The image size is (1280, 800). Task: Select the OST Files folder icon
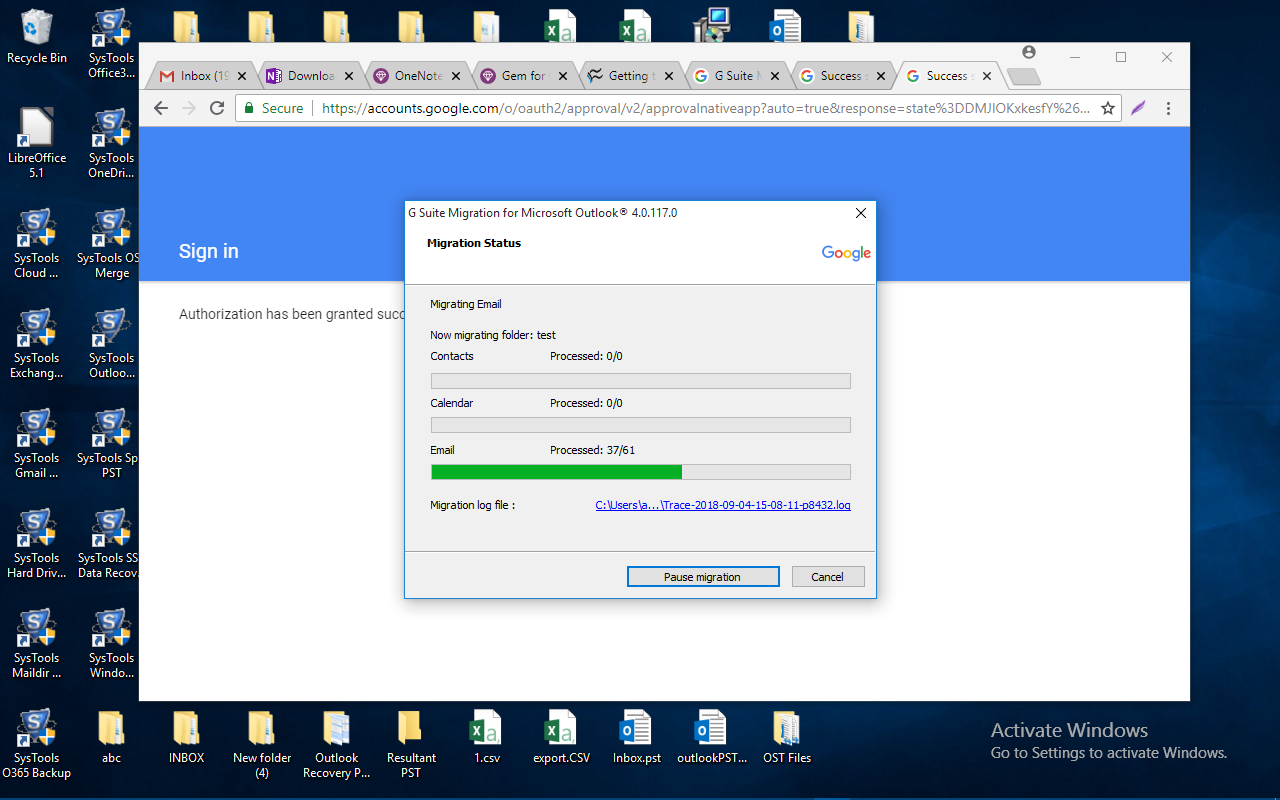pyautogui.click(x=787, y=736)
